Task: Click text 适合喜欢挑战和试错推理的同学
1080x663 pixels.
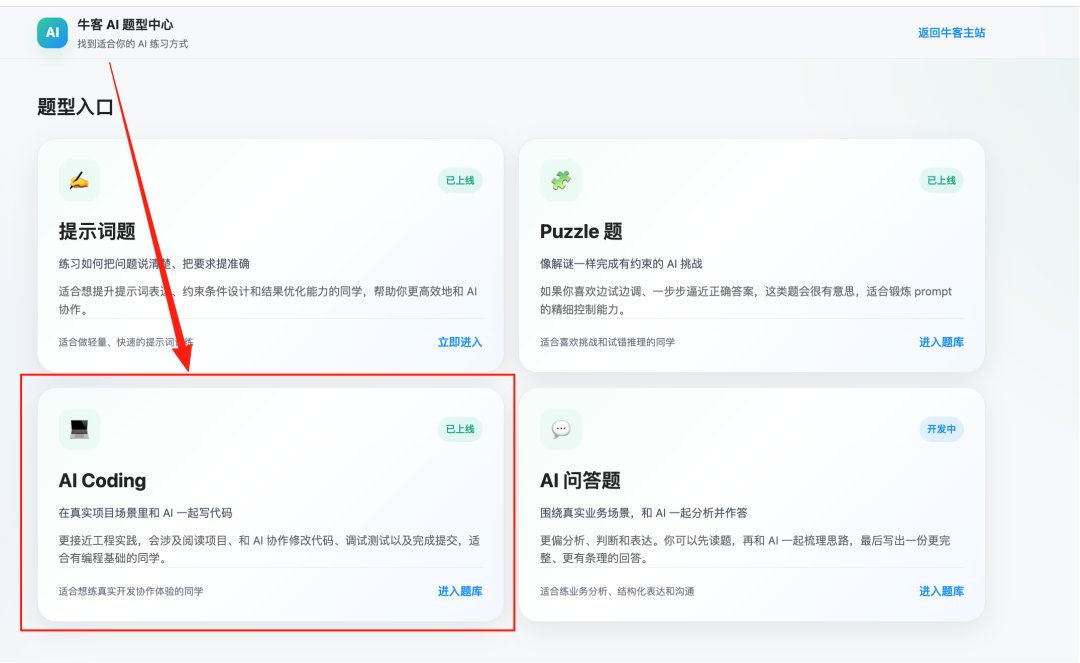Action: [x=608, y=342]
